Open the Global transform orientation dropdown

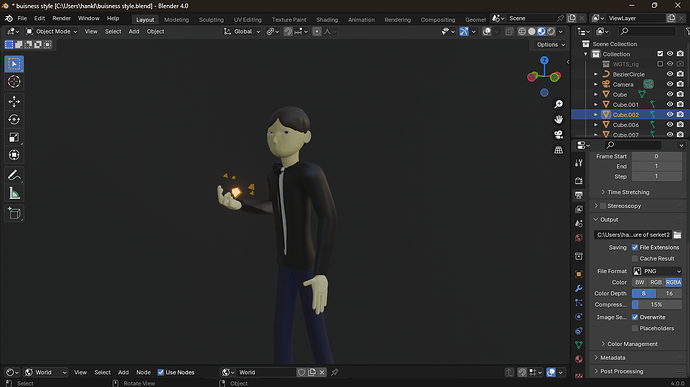coord(242,32)
